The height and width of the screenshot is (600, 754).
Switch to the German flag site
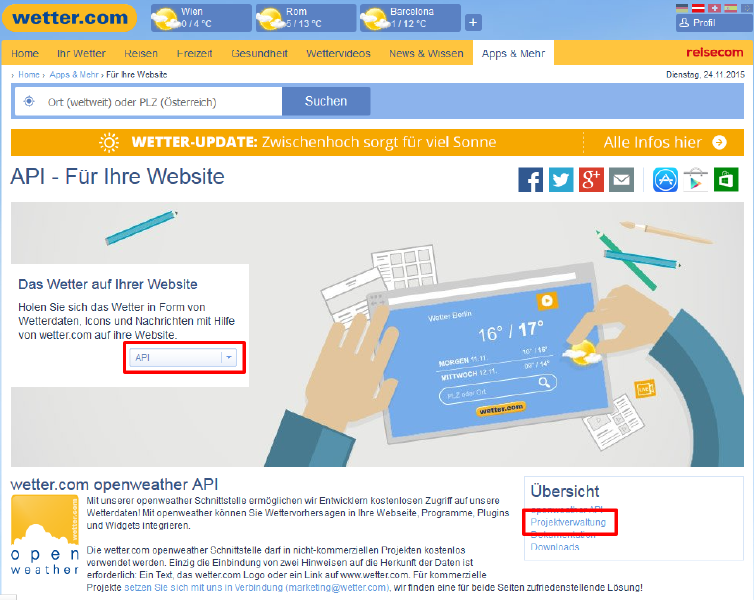pyautogui.click(x=682, y=8)
